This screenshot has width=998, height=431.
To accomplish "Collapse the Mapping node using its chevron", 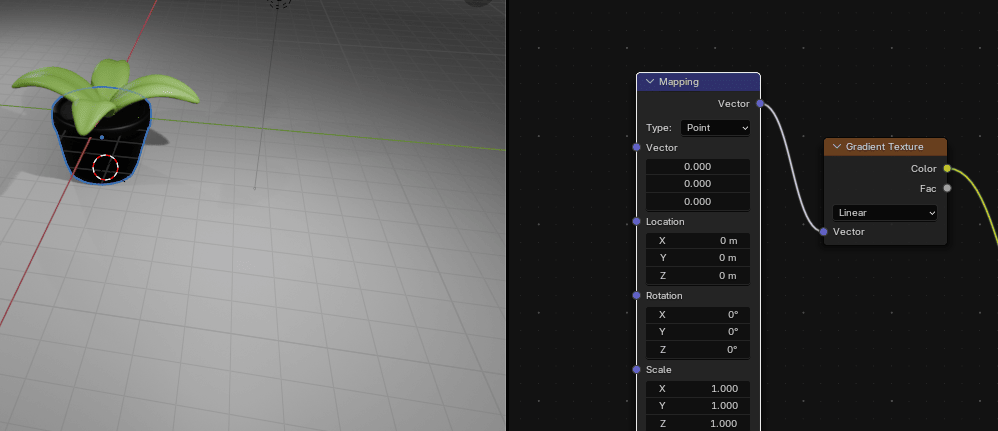I will click(650, 82).
